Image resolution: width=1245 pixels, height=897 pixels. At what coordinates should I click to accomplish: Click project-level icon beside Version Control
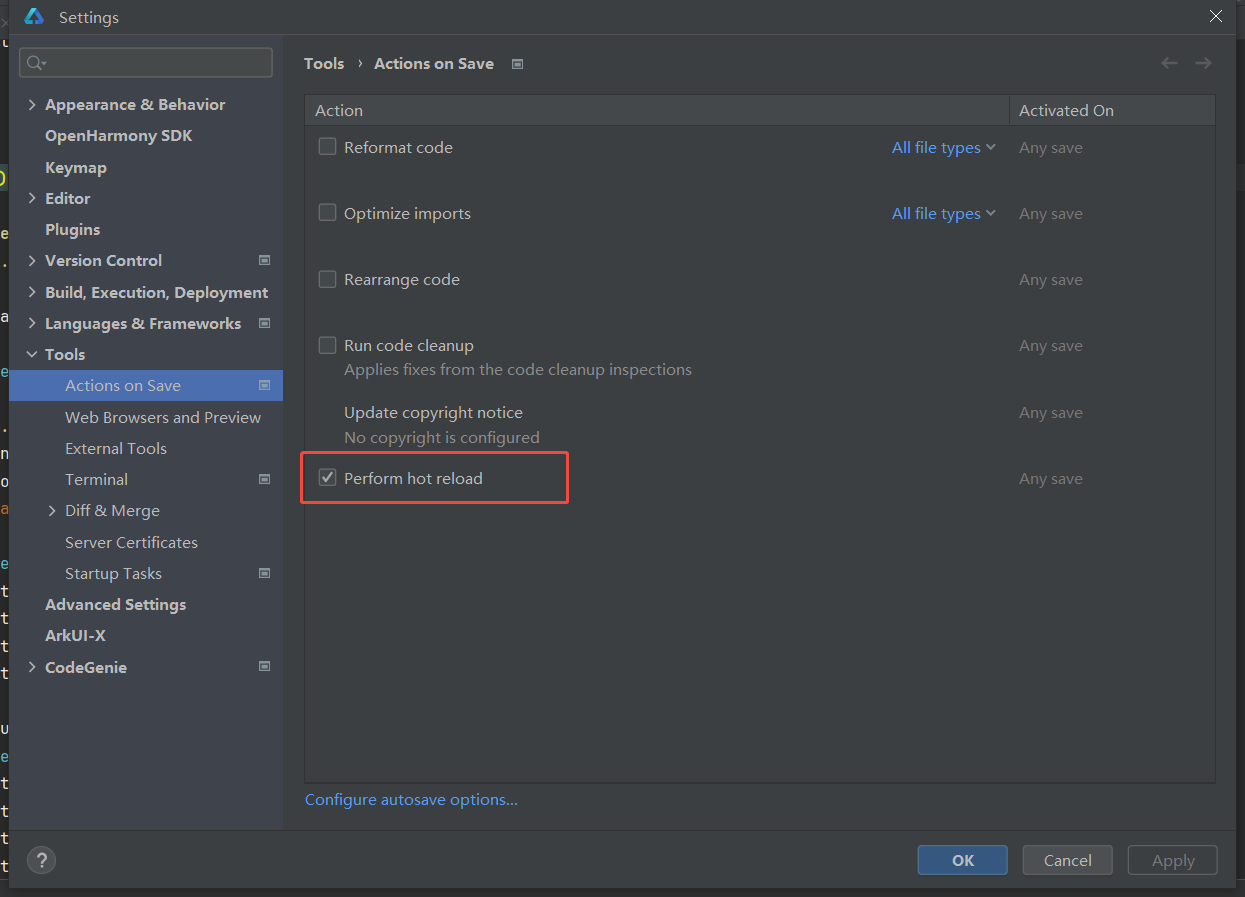pos(265,260)
